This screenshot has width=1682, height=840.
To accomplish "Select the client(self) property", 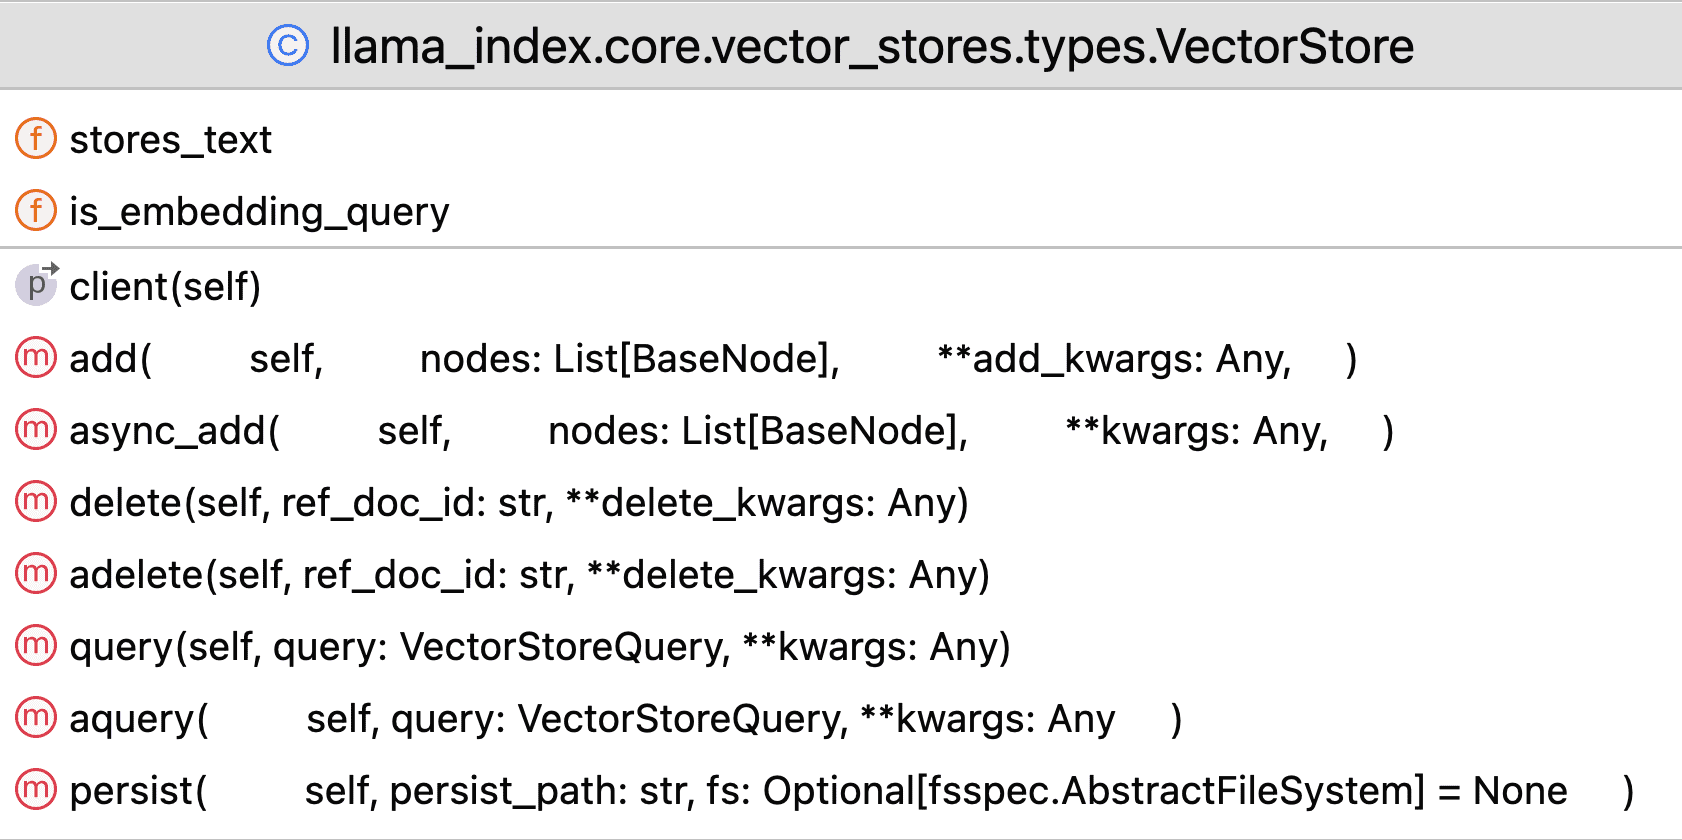I will pyautogui.click(x=165, y=287).
